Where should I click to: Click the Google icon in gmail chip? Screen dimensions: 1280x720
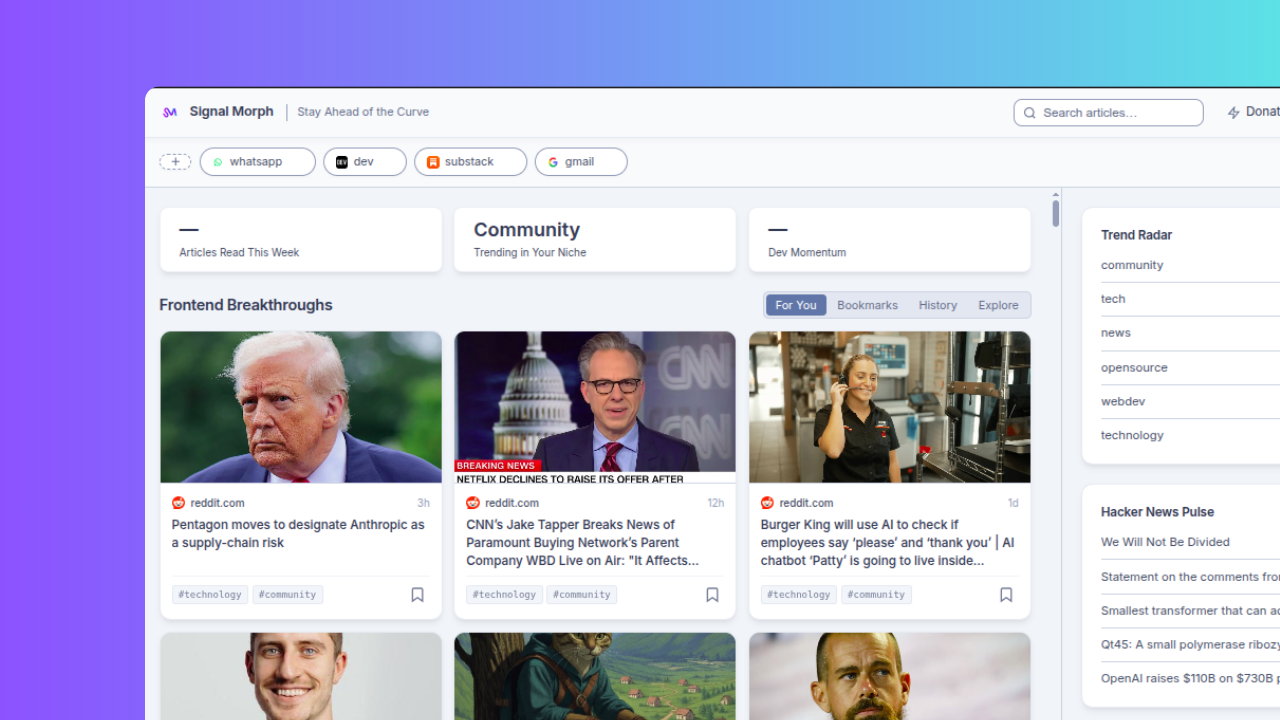click(553, 162)
